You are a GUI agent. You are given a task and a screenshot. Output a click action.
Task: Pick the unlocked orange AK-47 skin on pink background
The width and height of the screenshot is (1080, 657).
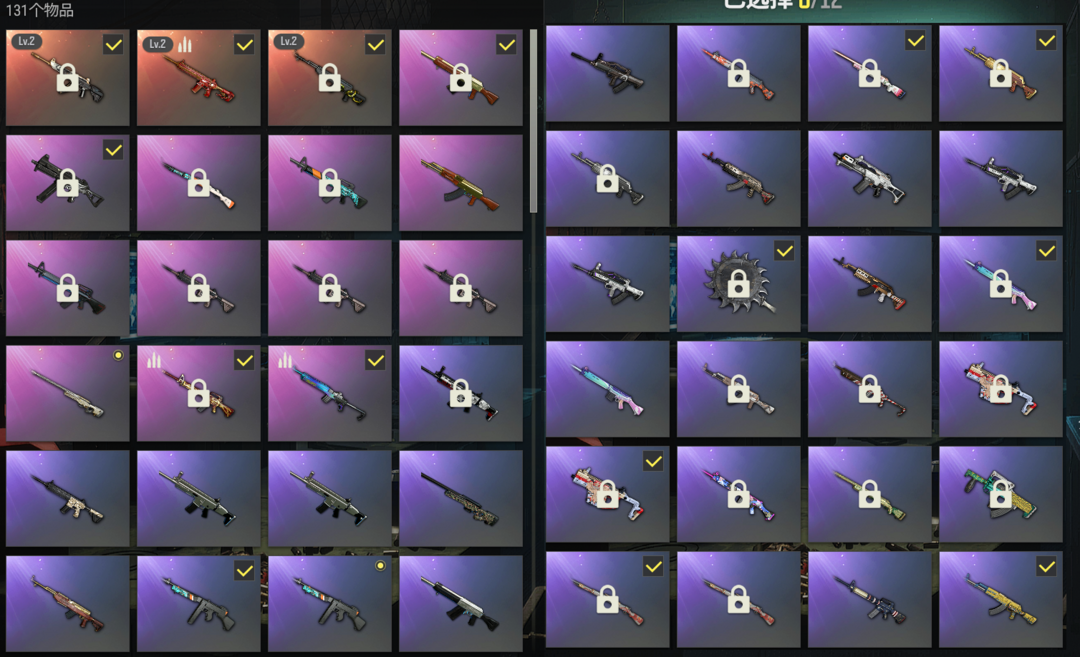[x=461, y=182]
